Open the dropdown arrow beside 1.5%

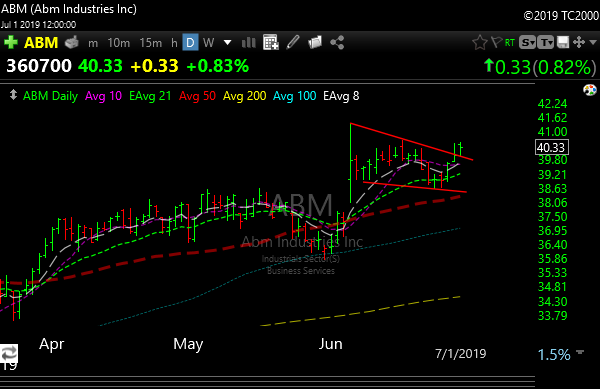pyautogui.click(x=580, y=352)
